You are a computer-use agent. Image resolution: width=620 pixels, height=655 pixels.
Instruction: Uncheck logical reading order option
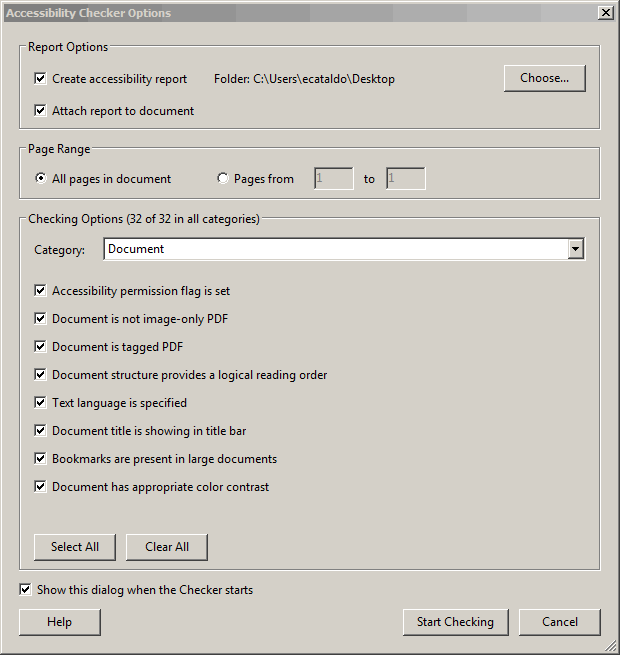pyautogui.click(x=41, y=375)
